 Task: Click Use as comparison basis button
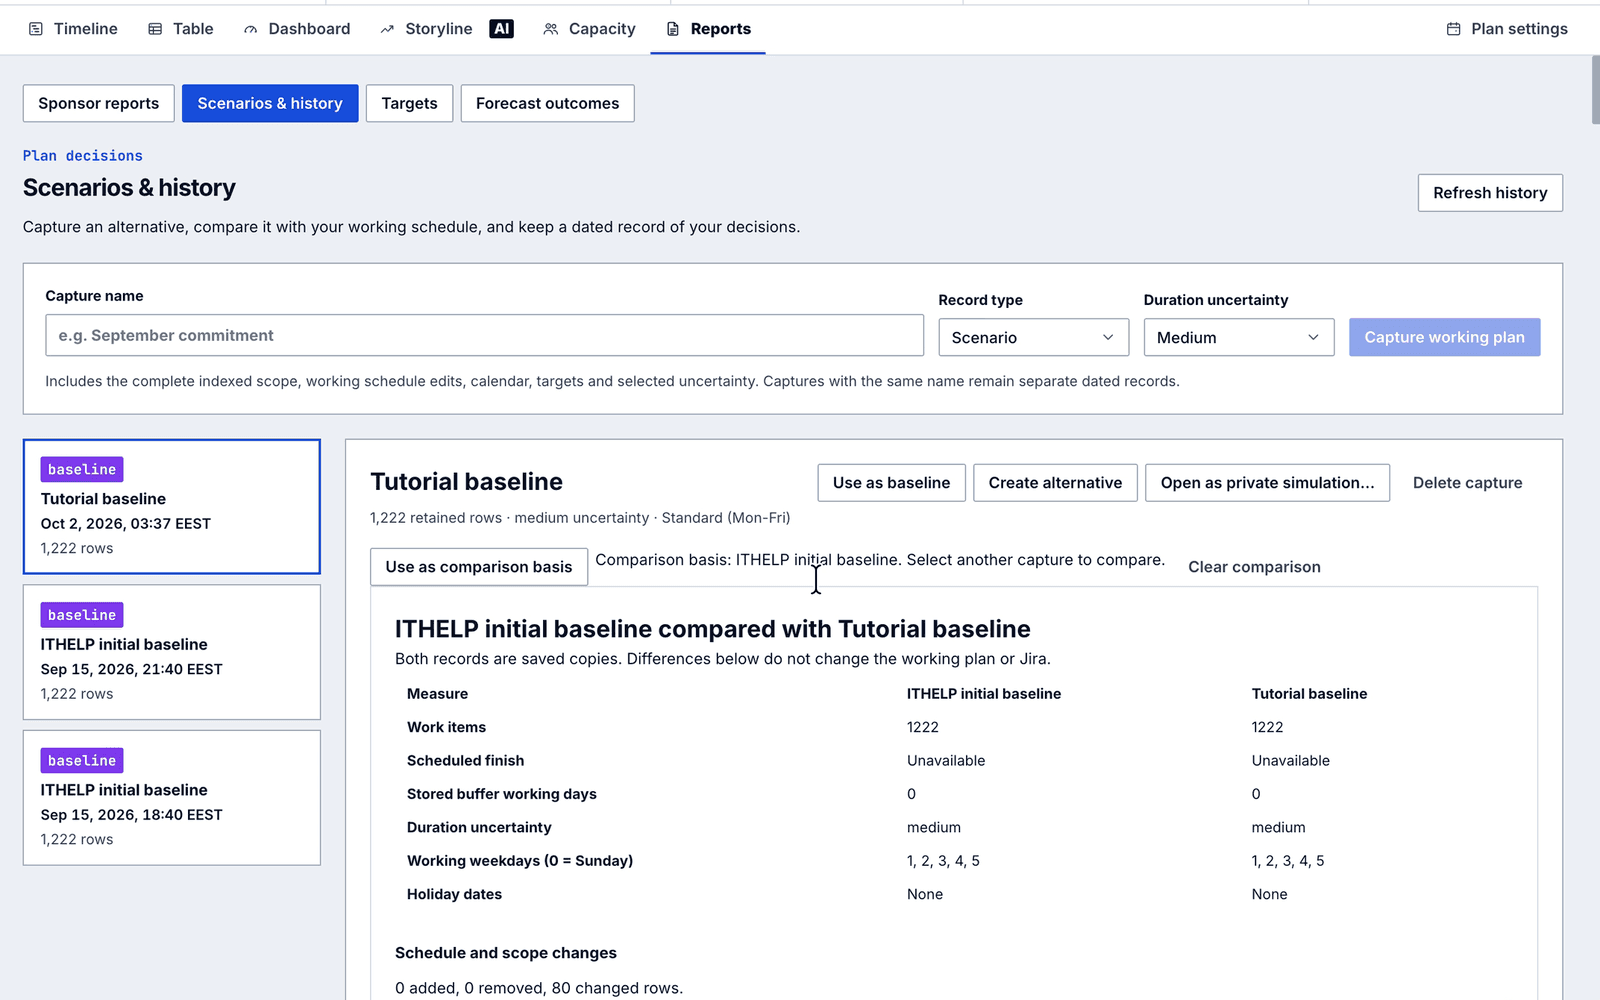pyautogui.click(x=479, y=567)
